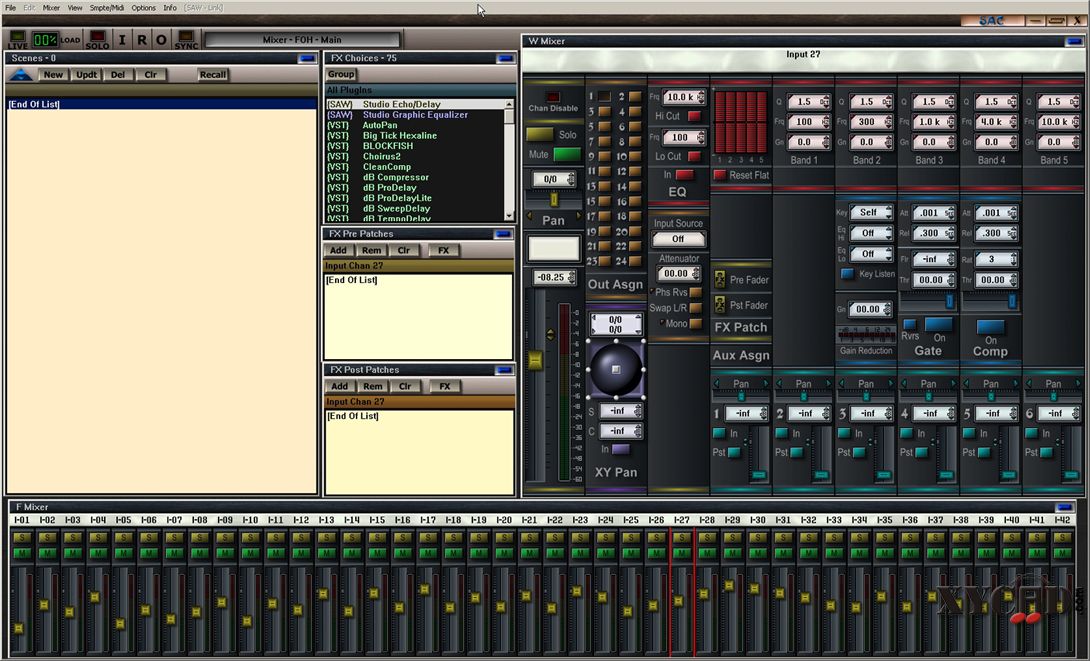The height and width of the screenshot is (661, 1090).
Task: Click blue title-bar button of FX Pre Patches
Action: 503,234
